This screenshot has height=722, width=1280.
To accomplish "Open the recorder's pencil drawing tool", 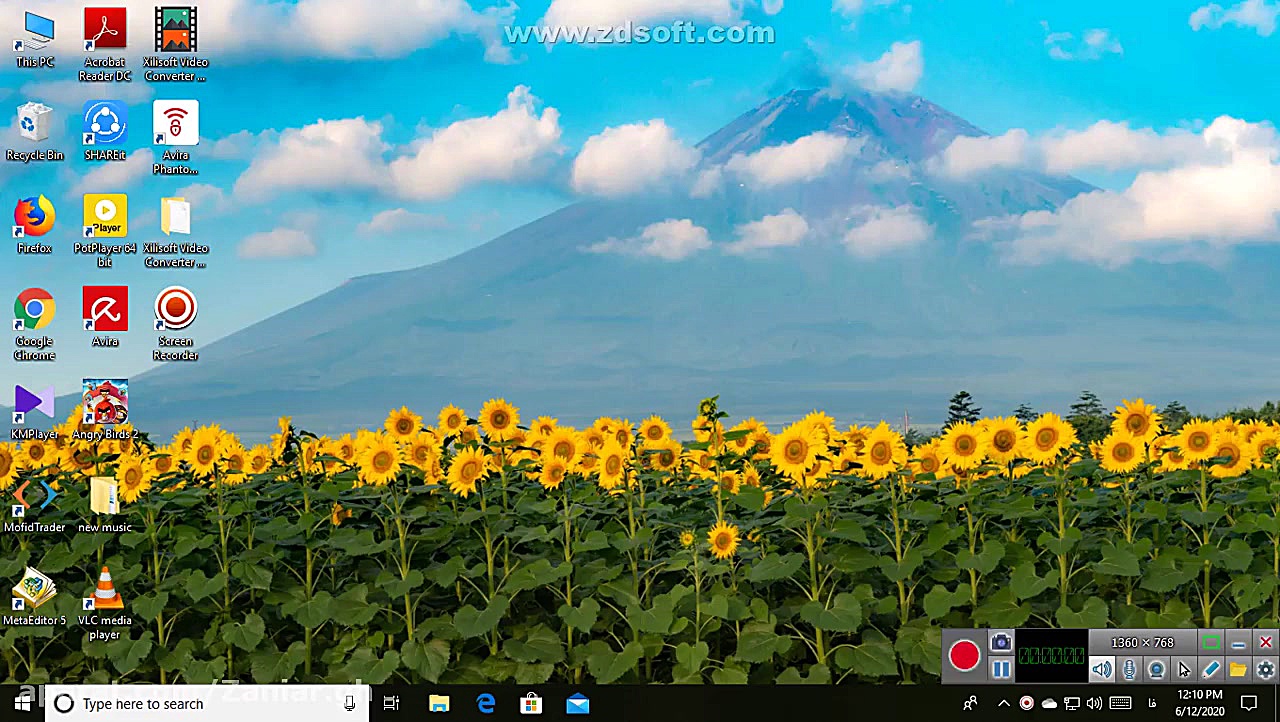I will point(1211,670).
